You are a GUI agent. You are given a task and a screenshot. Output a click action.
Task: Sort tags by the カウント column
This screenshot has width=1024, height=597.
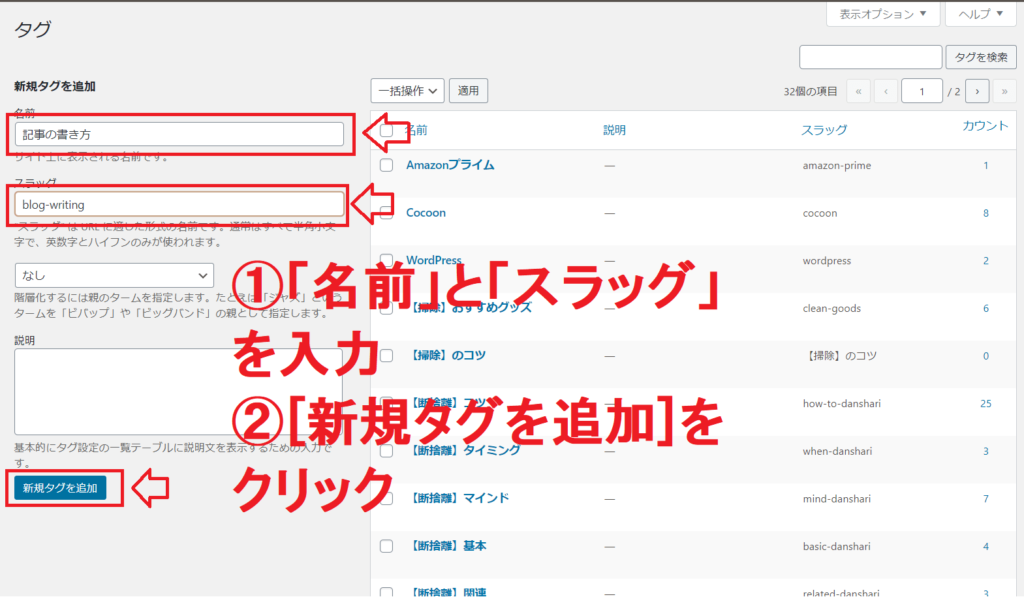click(x=985, y=126)
